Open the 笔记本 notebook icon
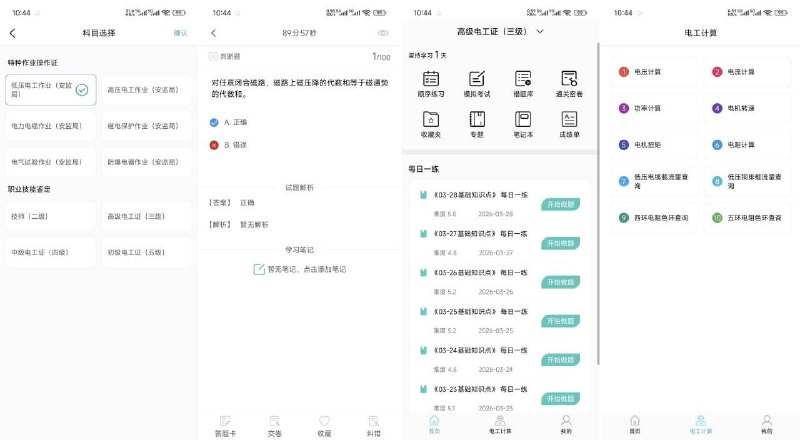The height and width of the screenshot is (440, 800). (523, 123)
